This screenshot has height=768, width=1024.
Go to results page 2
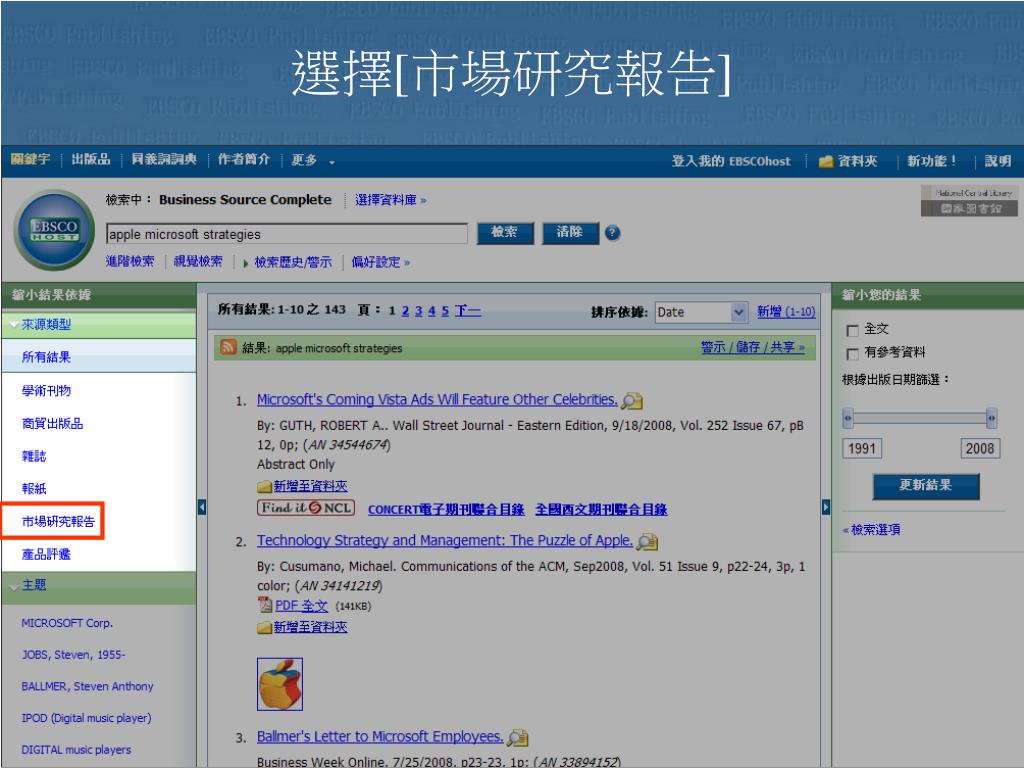(x=405, y=311)
